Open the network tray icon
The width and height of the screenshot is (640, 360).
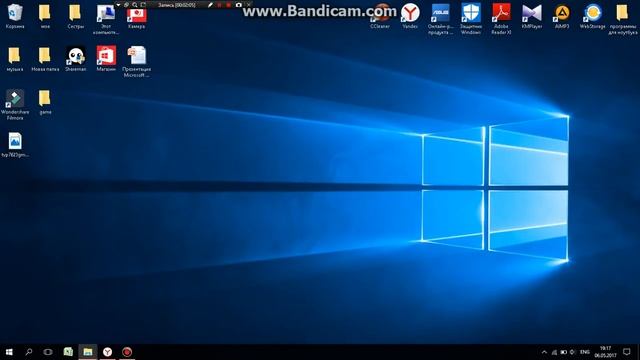tap(554, 352)
